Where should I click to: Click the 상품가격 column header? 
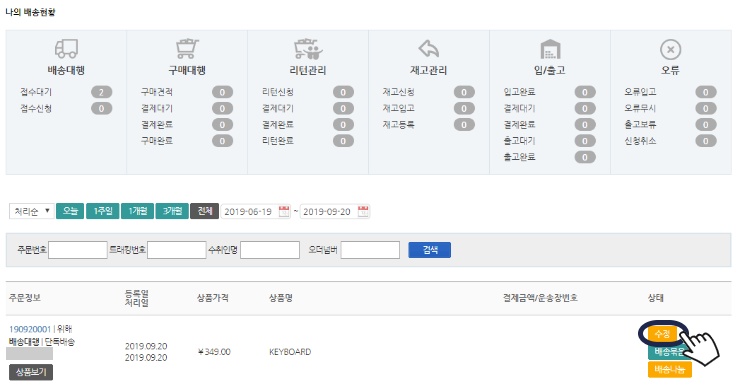click(x=213, y=298)
